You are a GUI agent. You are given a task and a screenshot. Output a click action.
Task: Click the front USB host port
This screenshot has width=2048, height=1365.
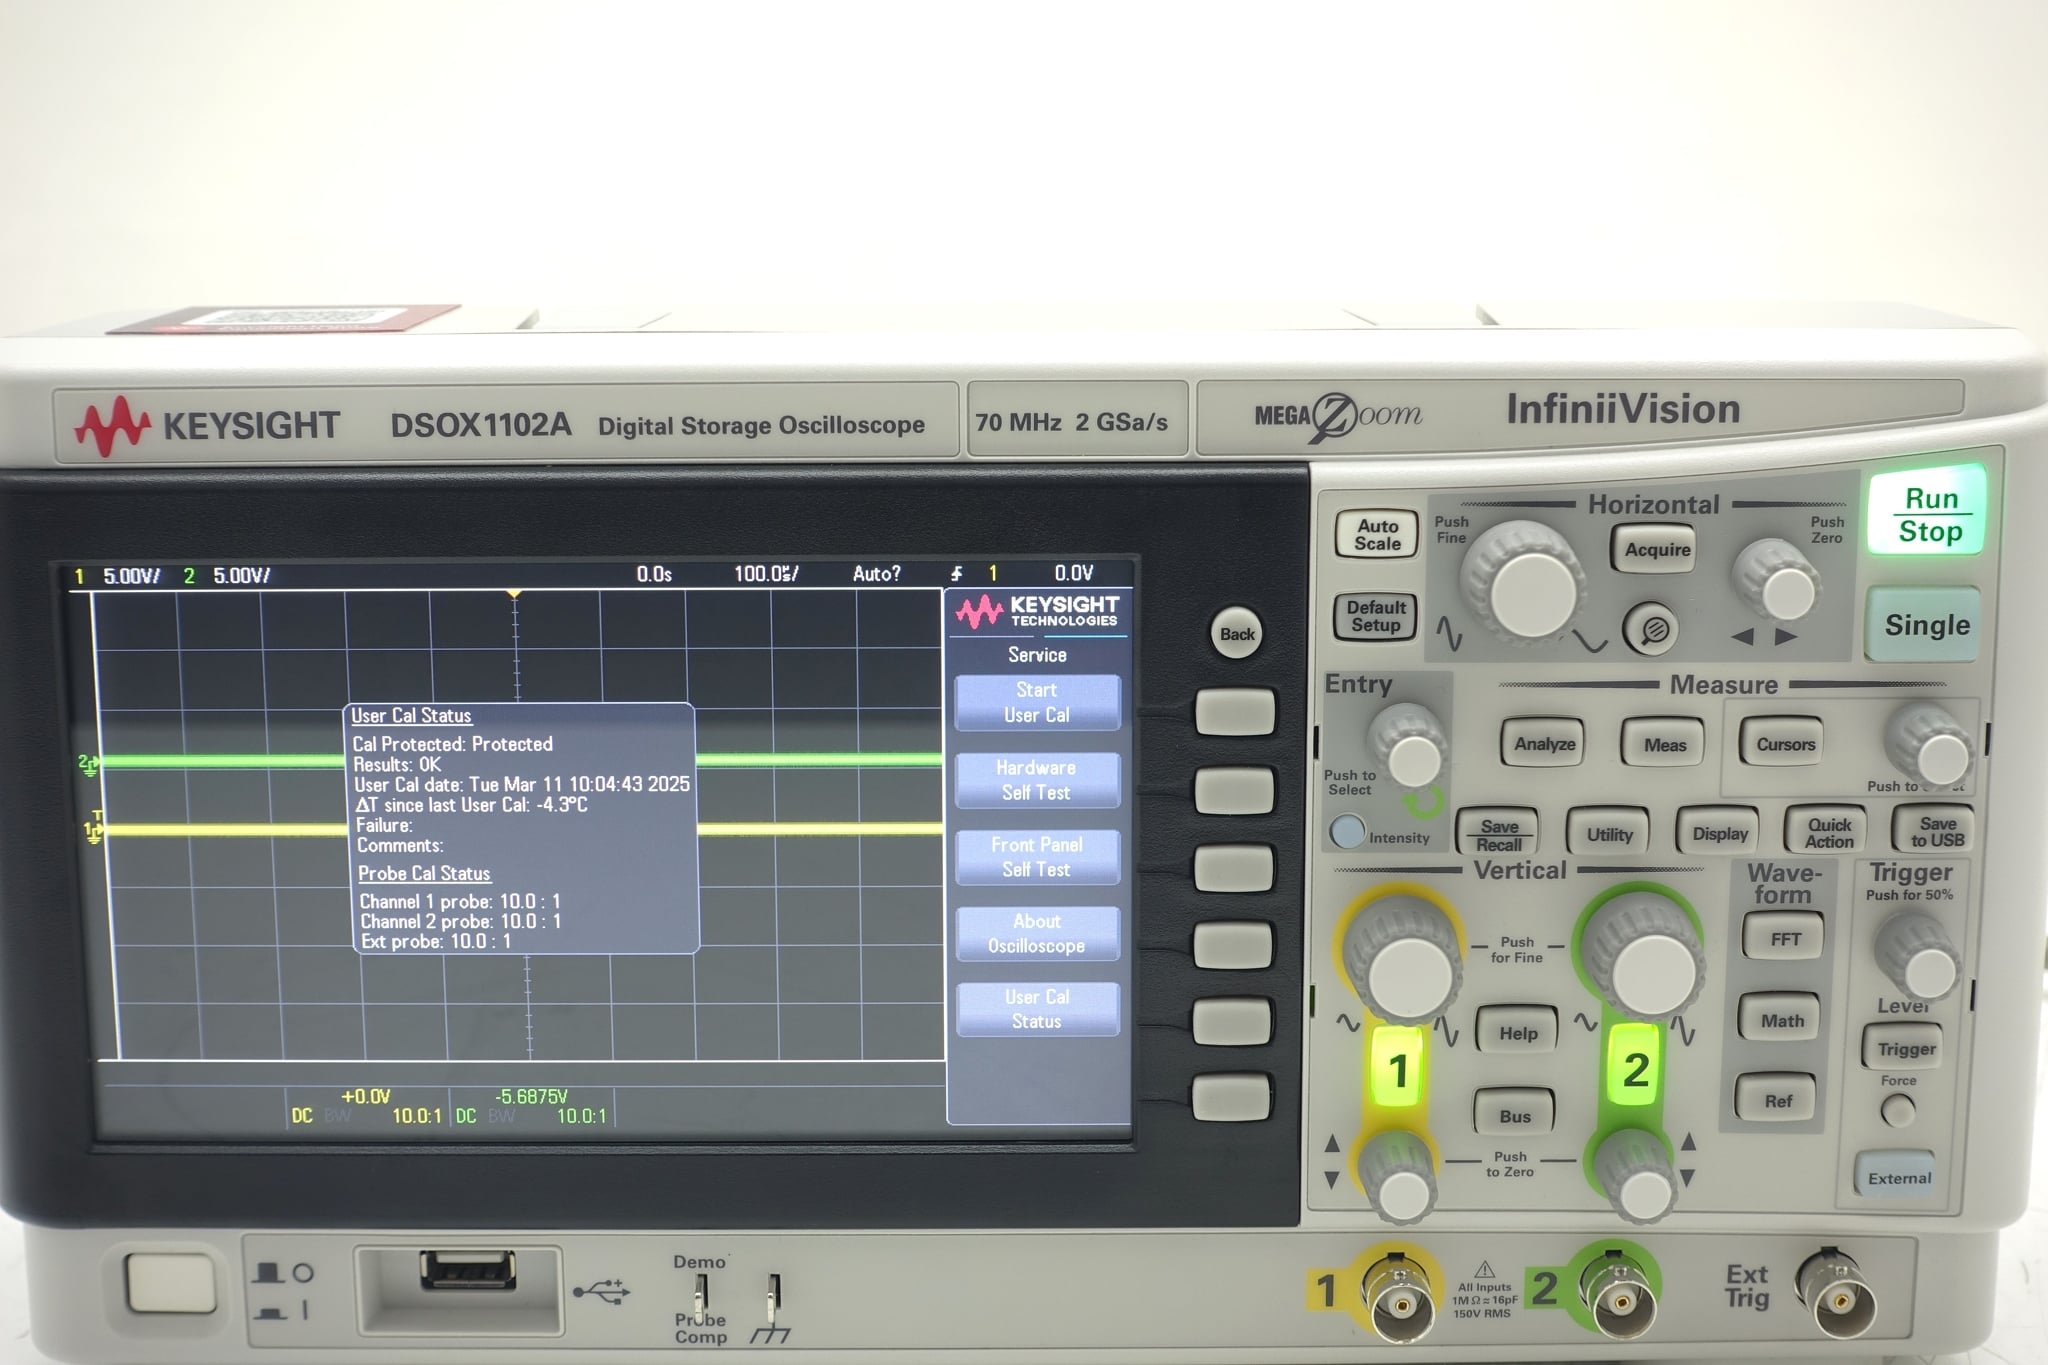468,1271
